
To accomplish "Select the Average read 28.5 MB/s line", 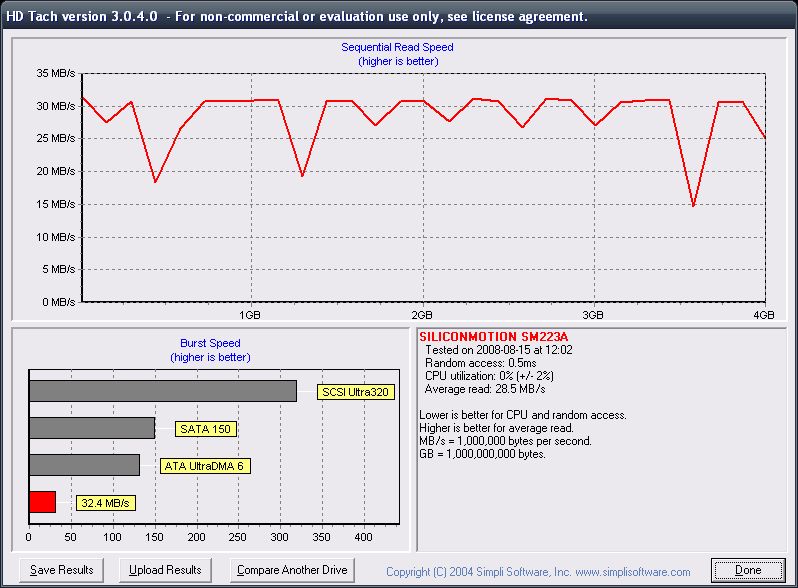I will (x=485, y=388).
